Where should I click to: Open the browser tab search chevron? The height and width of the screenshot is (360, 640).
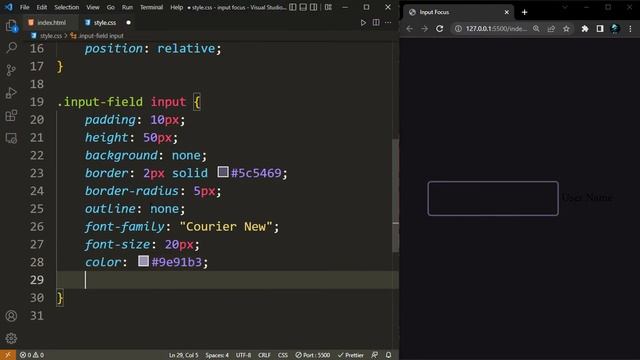565,7
